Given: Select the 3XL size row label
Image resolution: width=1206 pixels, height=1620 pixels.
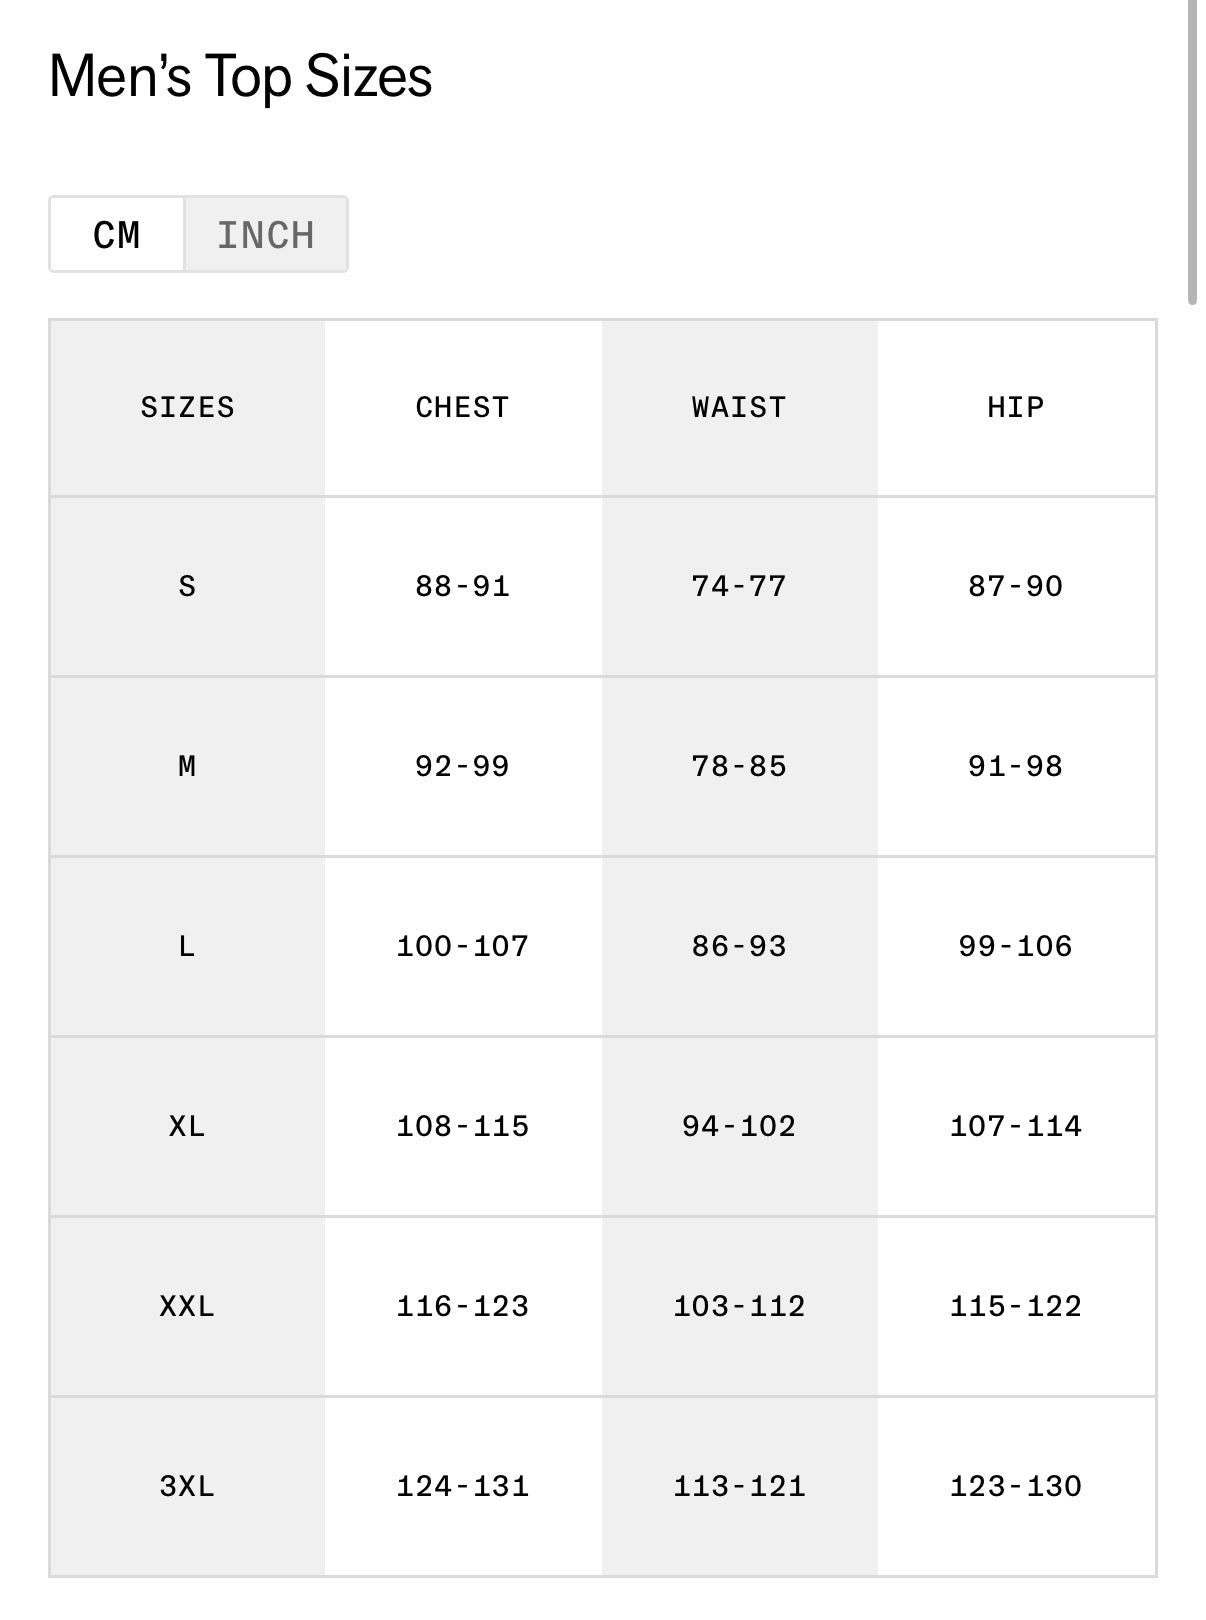Looking at the screenshot, I should point(187,1487).
